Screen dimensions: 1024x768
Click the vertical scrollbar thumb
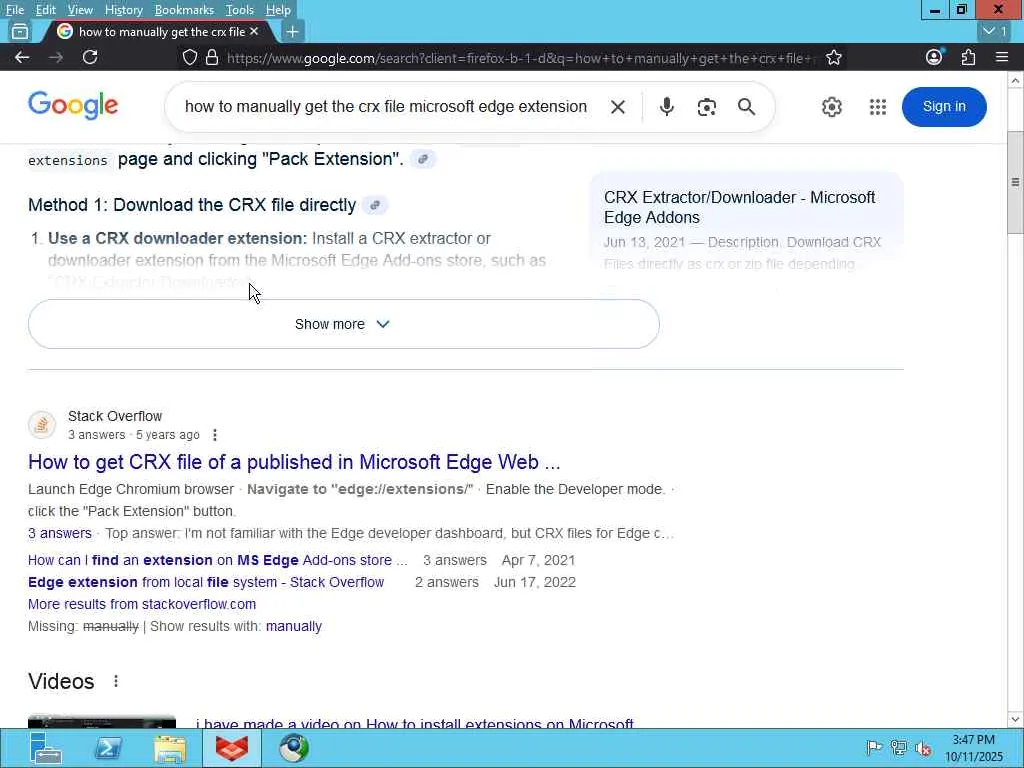pos(1015,182)
